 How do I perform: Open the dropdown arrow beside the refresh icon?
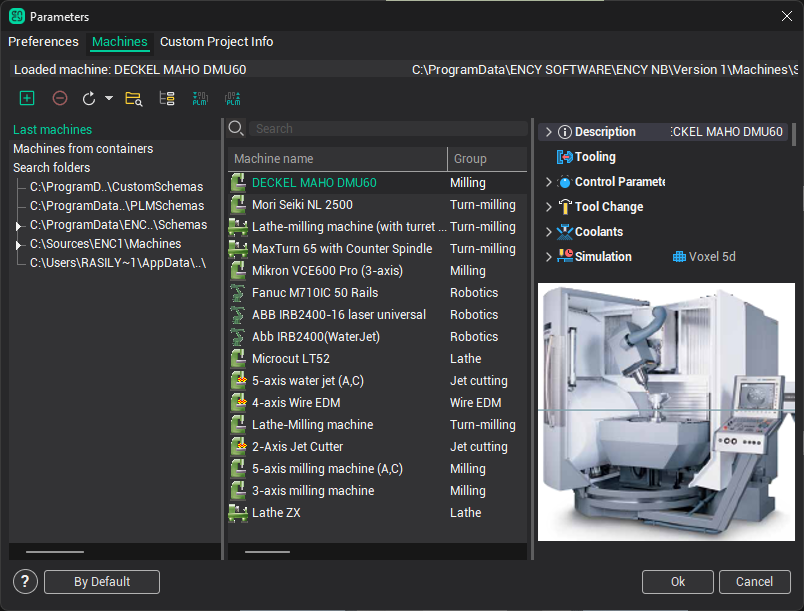click(108, 99)
